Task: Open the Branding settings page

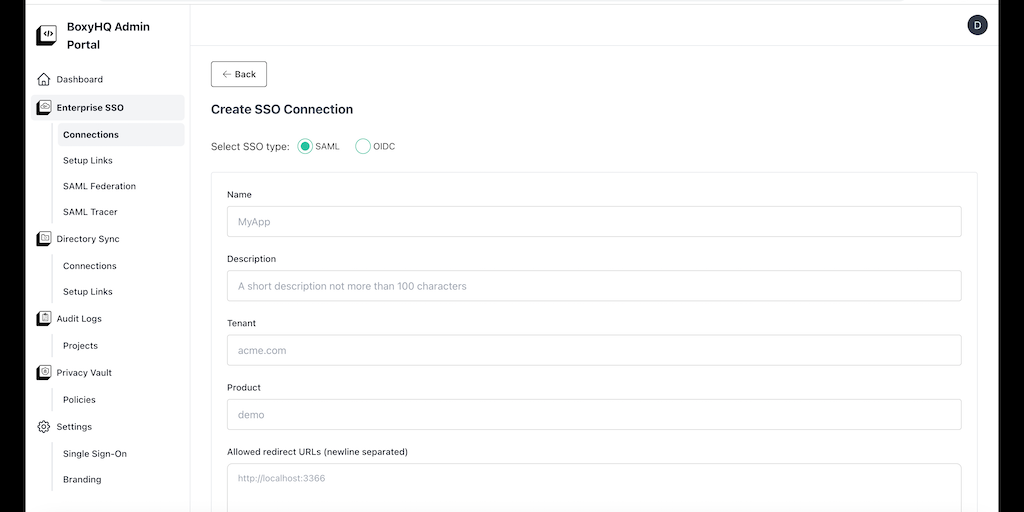Action: click(x=82, y=479)
